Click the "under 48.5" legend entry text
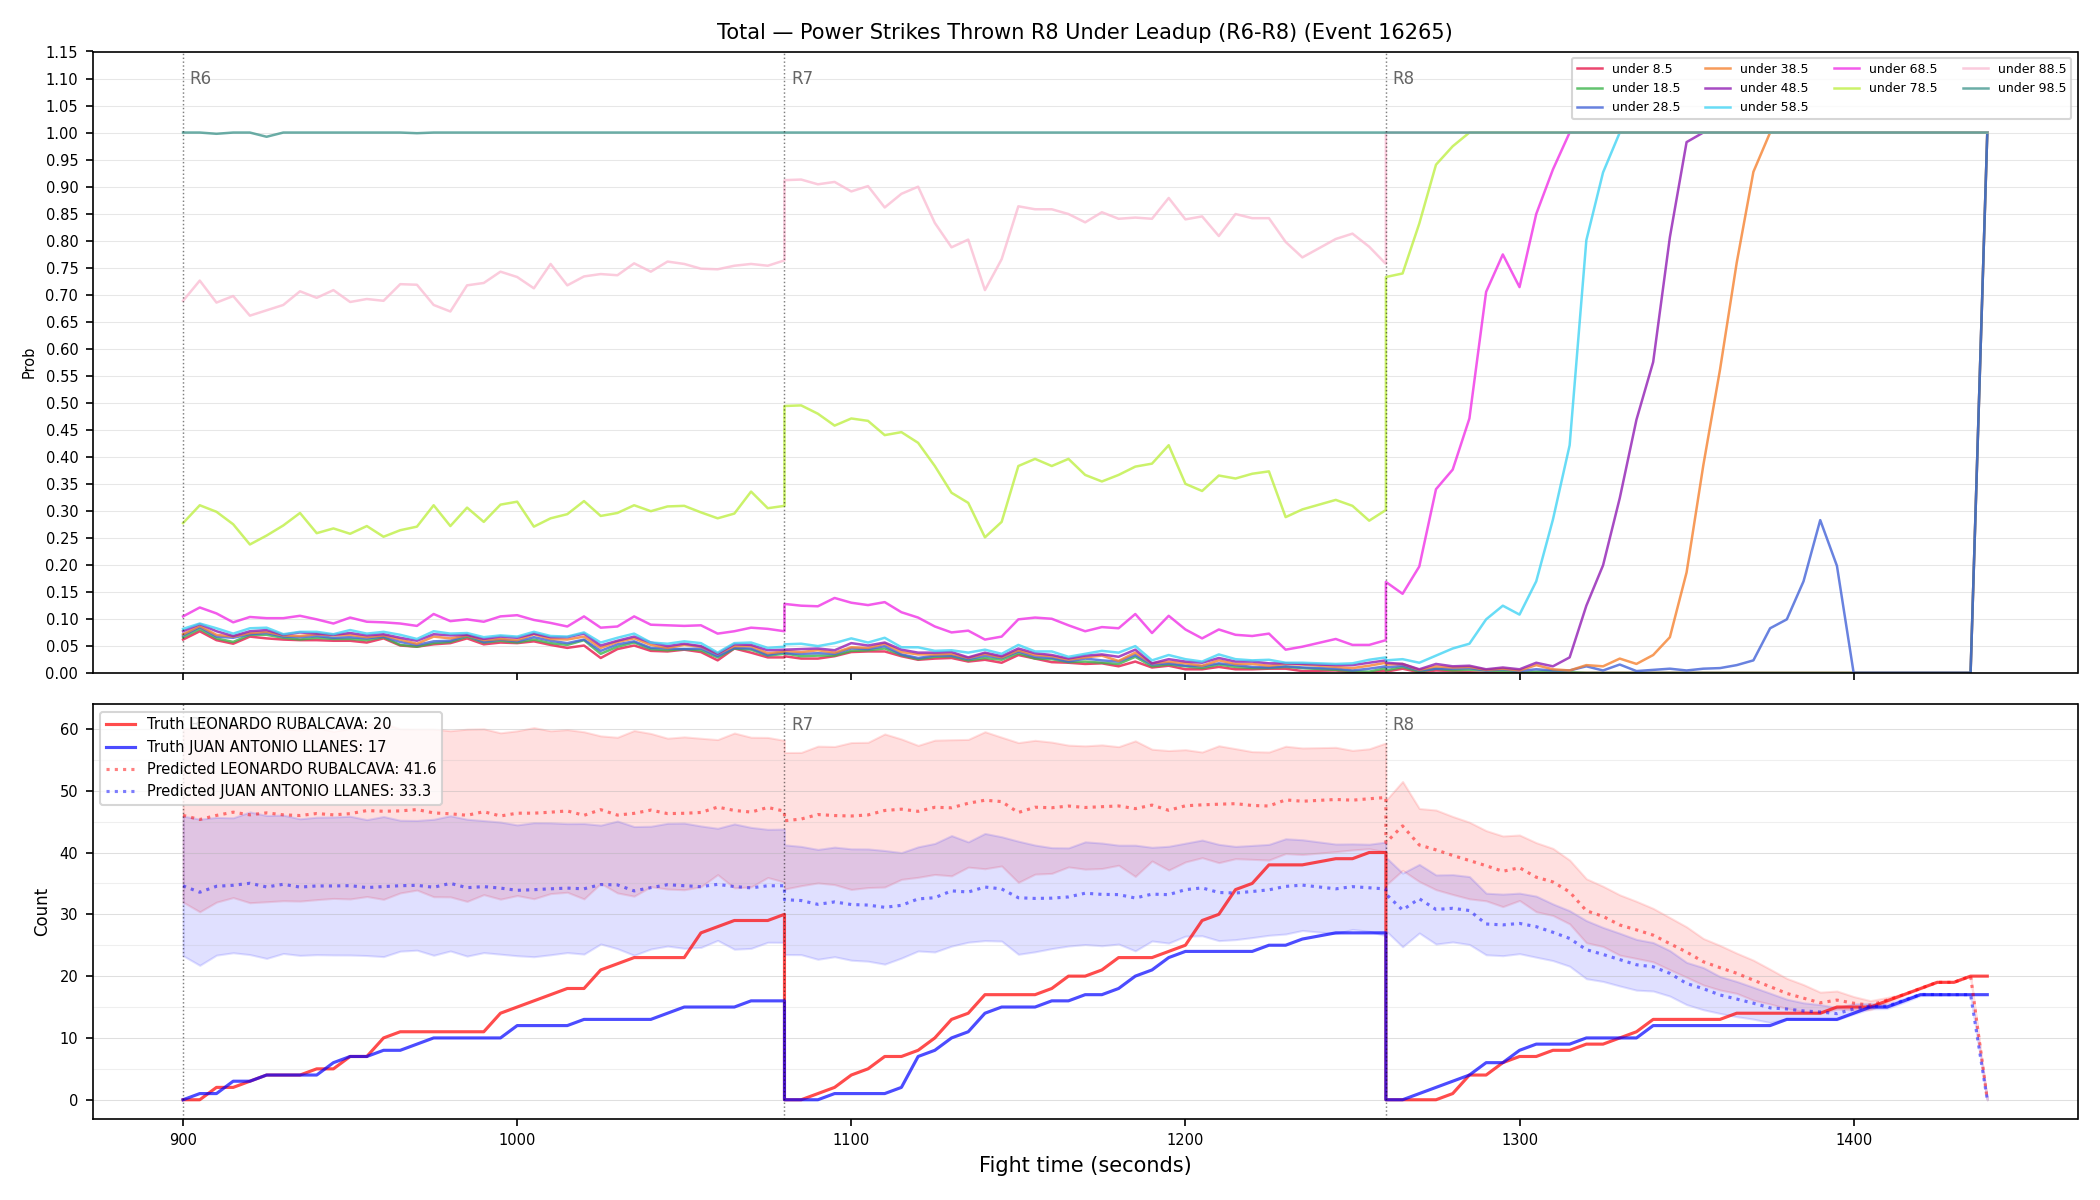 click(1774, 88)
